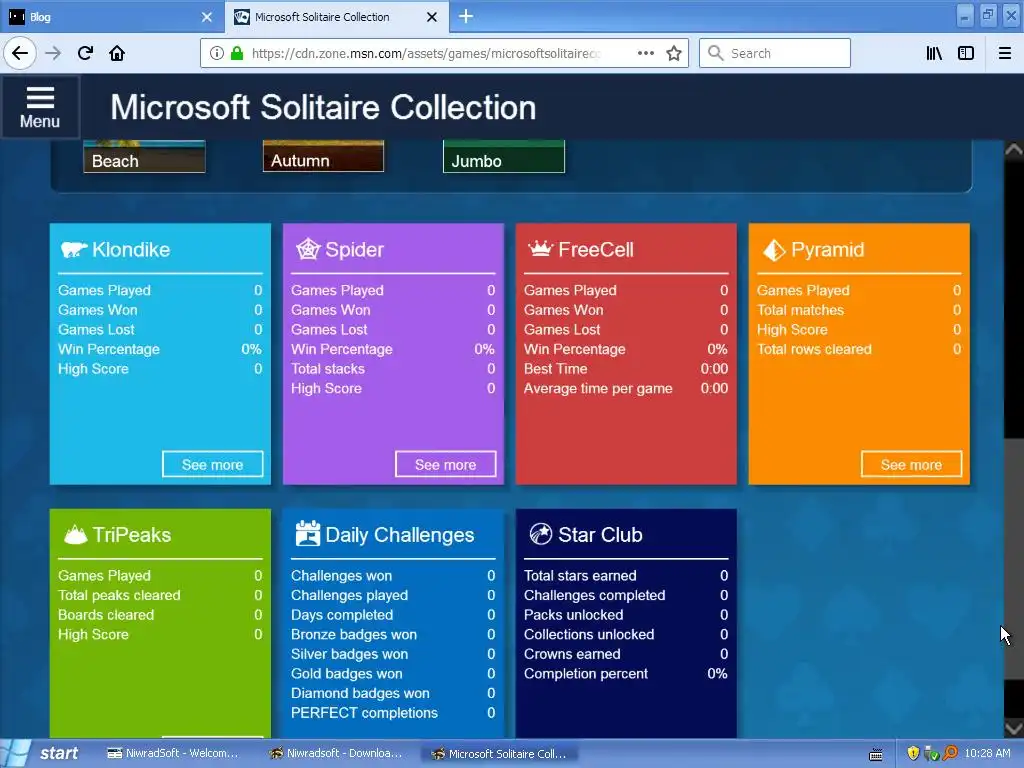Open Spider See more button
The width and height of the screenshot is (1024, 768).
445,464
